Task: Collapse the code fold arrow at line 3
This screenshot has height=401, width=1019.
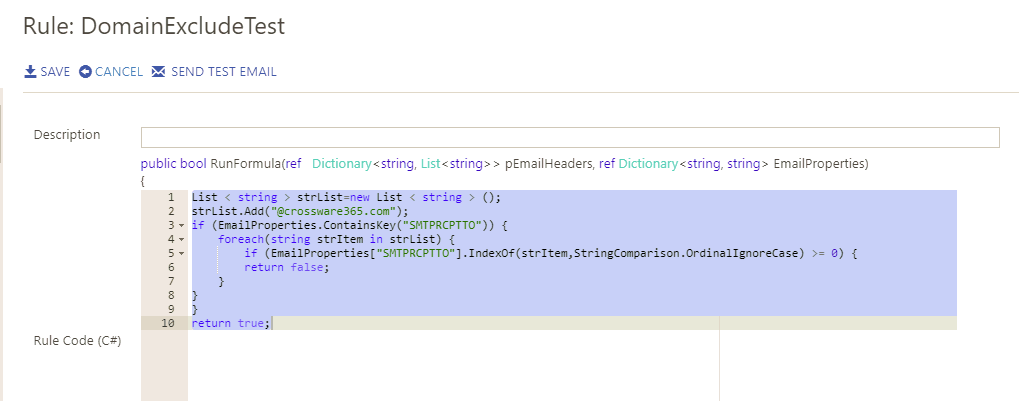Action: pos(181,226)
